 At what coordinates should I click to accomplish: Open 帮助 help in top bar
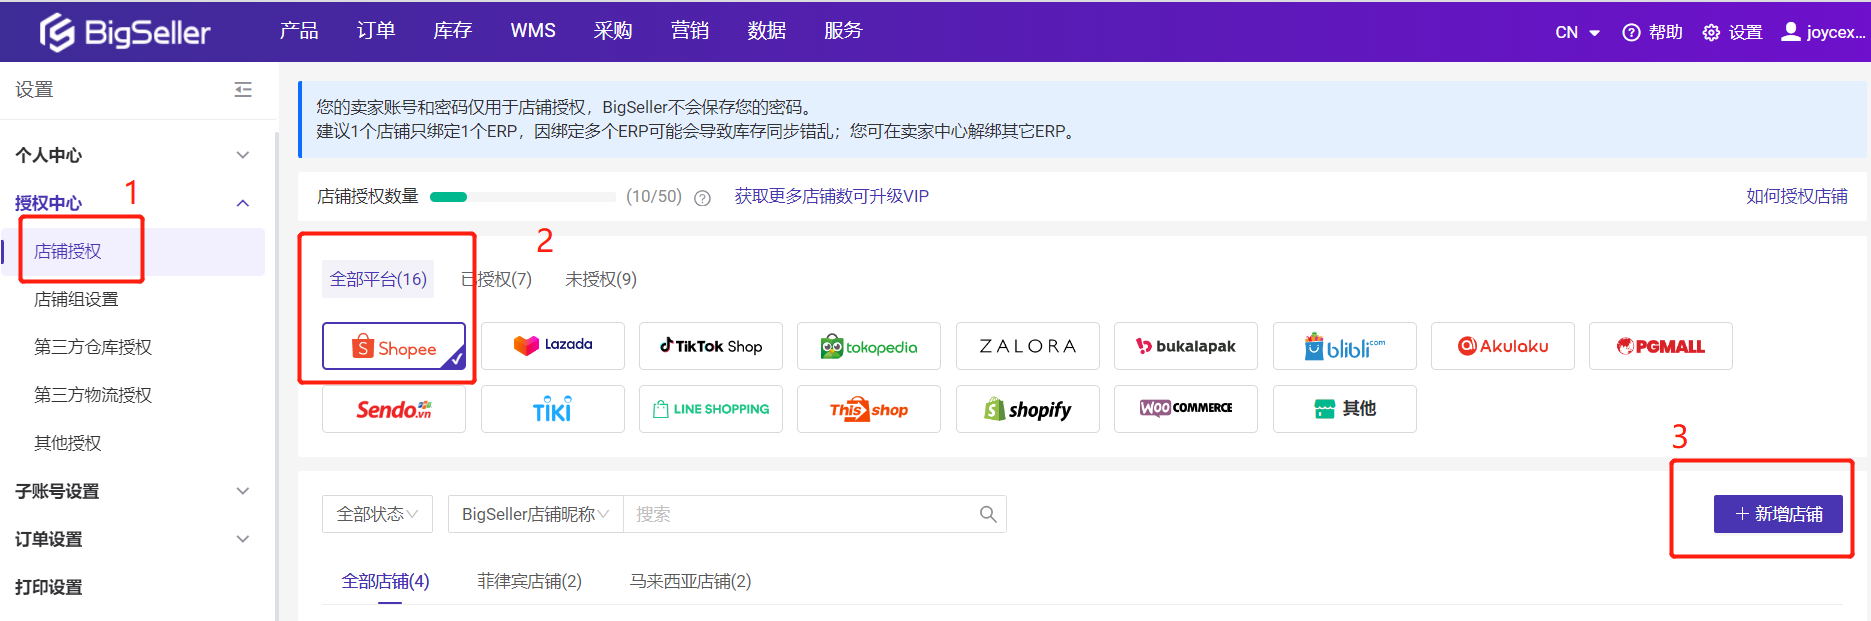coord(1653,32)
